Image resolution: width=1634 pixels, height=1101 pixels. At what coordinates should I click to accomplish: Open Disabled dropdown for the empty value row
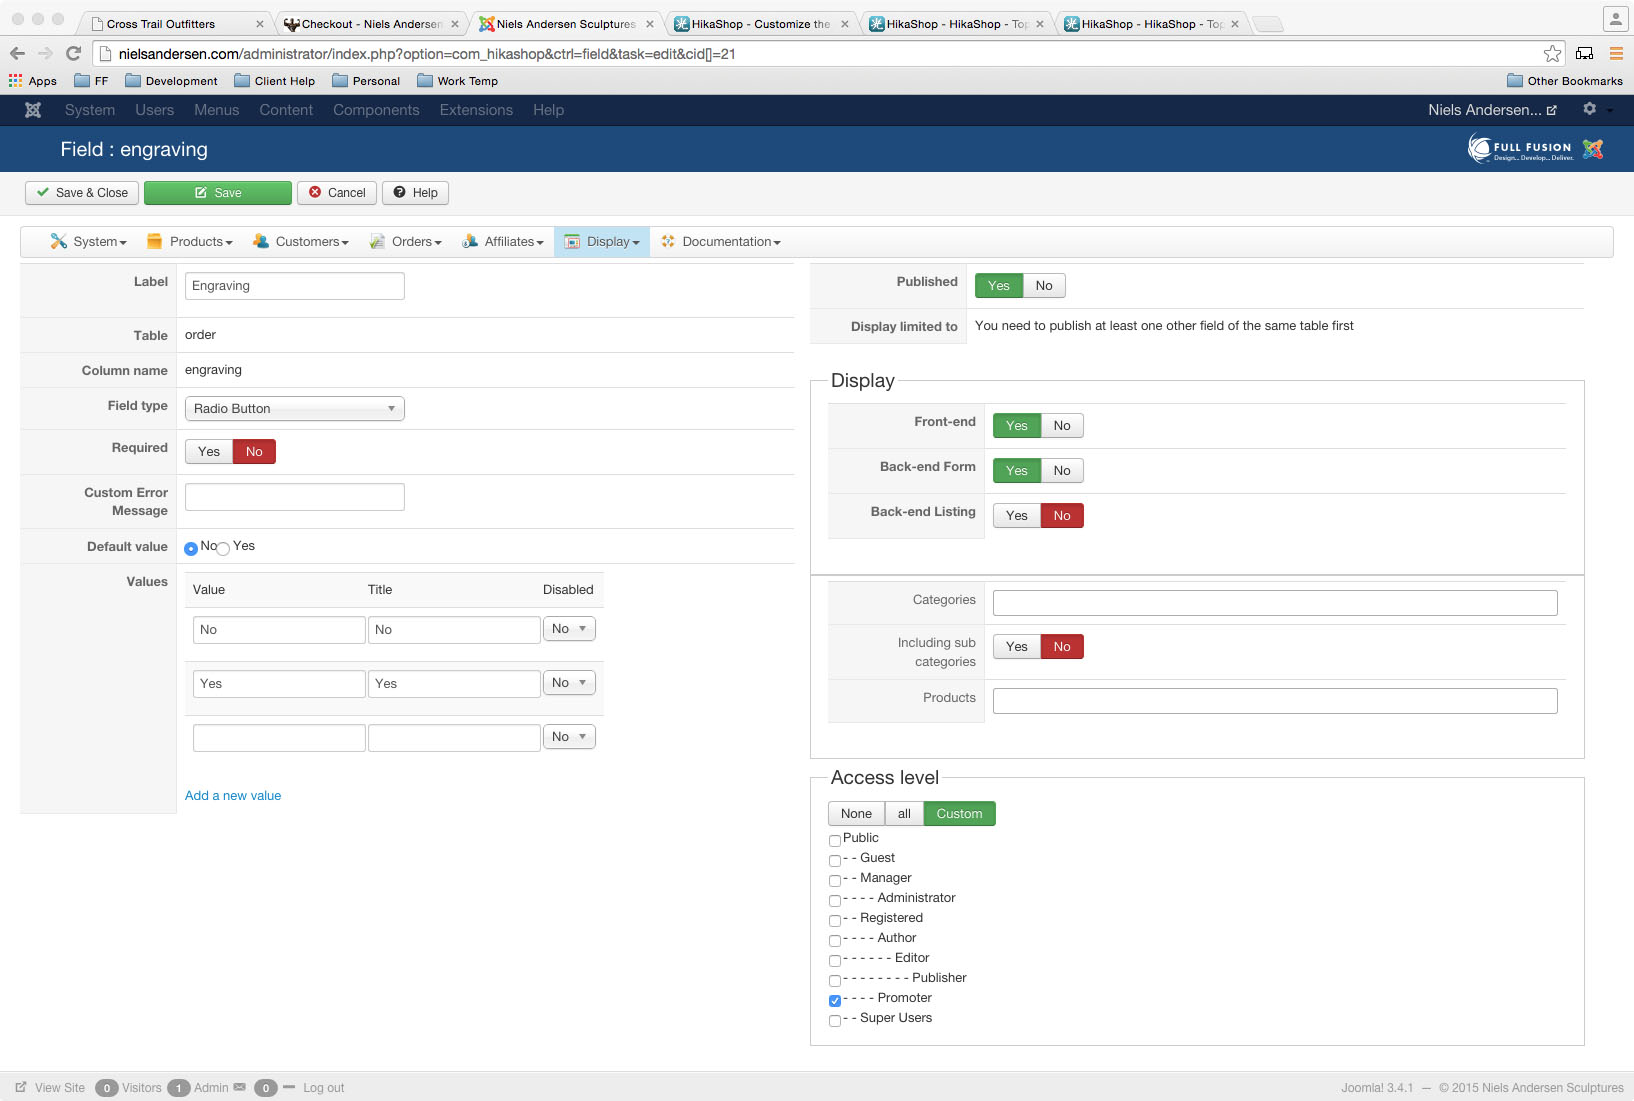coord(569,737)
